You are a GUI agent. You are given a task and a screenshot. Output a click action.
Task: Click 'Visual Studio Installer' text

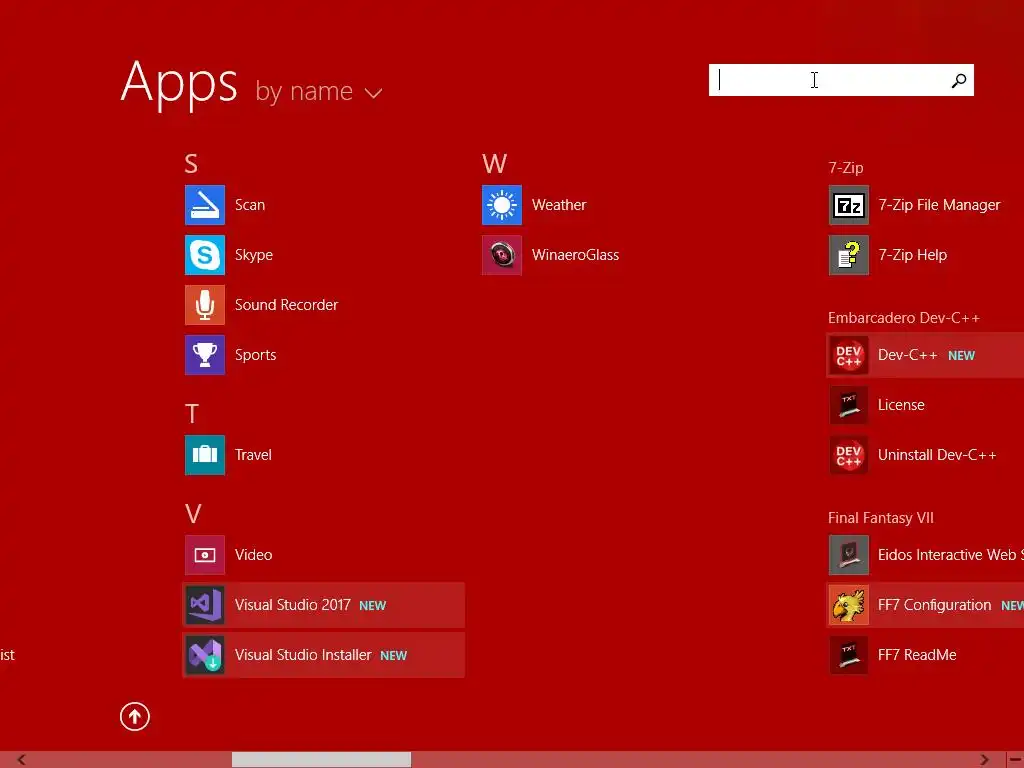click(303, 655)
